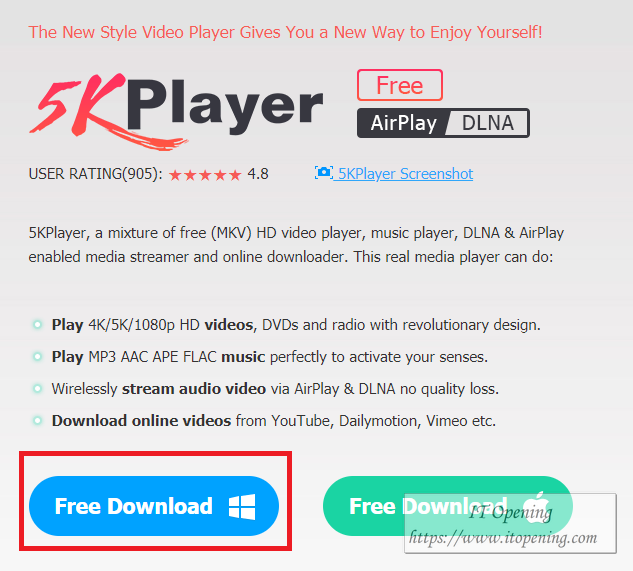Click the first red rating star
Screen dimensions: 633x571
[x=175, y=175]
